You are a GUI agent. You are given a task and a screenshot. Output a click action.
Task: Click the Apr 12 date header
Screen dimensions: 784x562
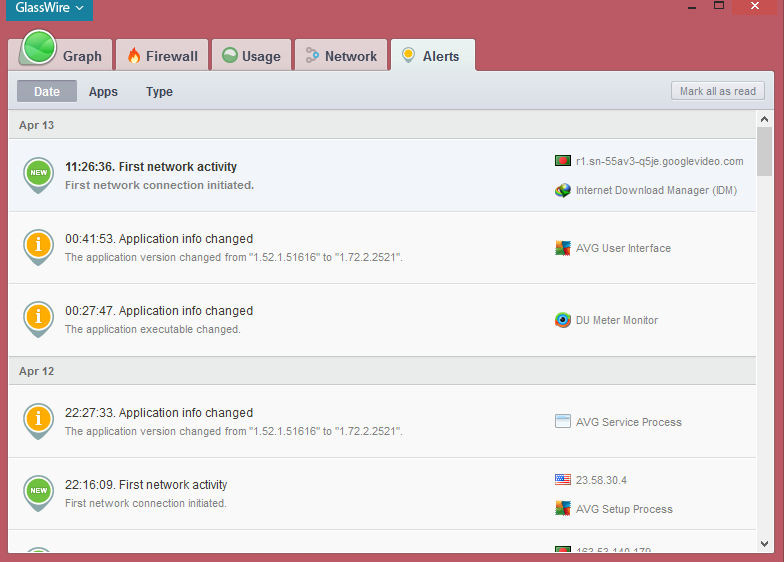click(382, 371)
